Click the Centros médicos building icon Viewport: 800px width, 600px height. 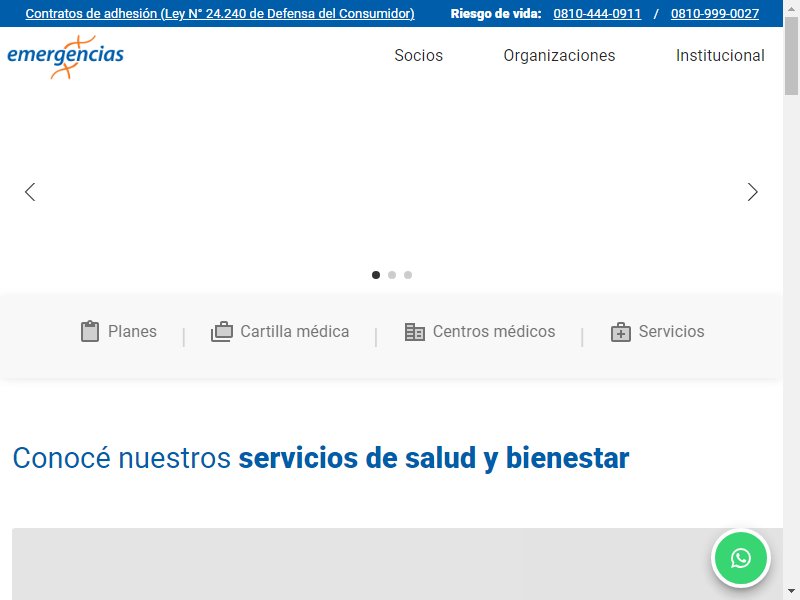click(x=414, y=332)
